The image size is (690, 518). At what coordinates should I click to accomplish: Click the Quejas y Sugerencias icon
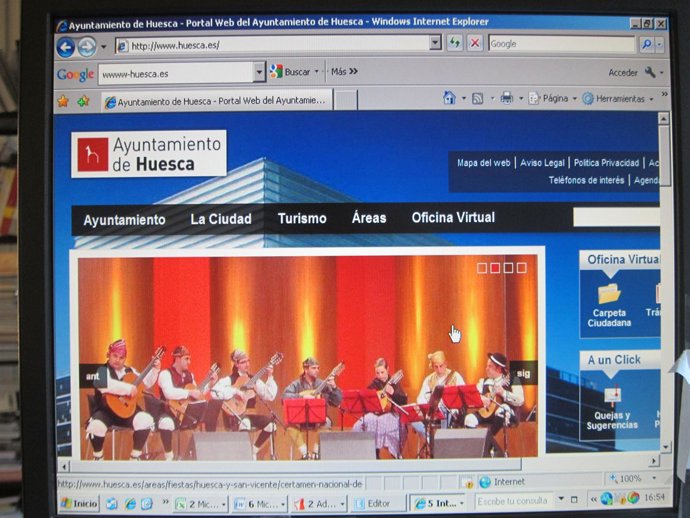tap(611, 396)
